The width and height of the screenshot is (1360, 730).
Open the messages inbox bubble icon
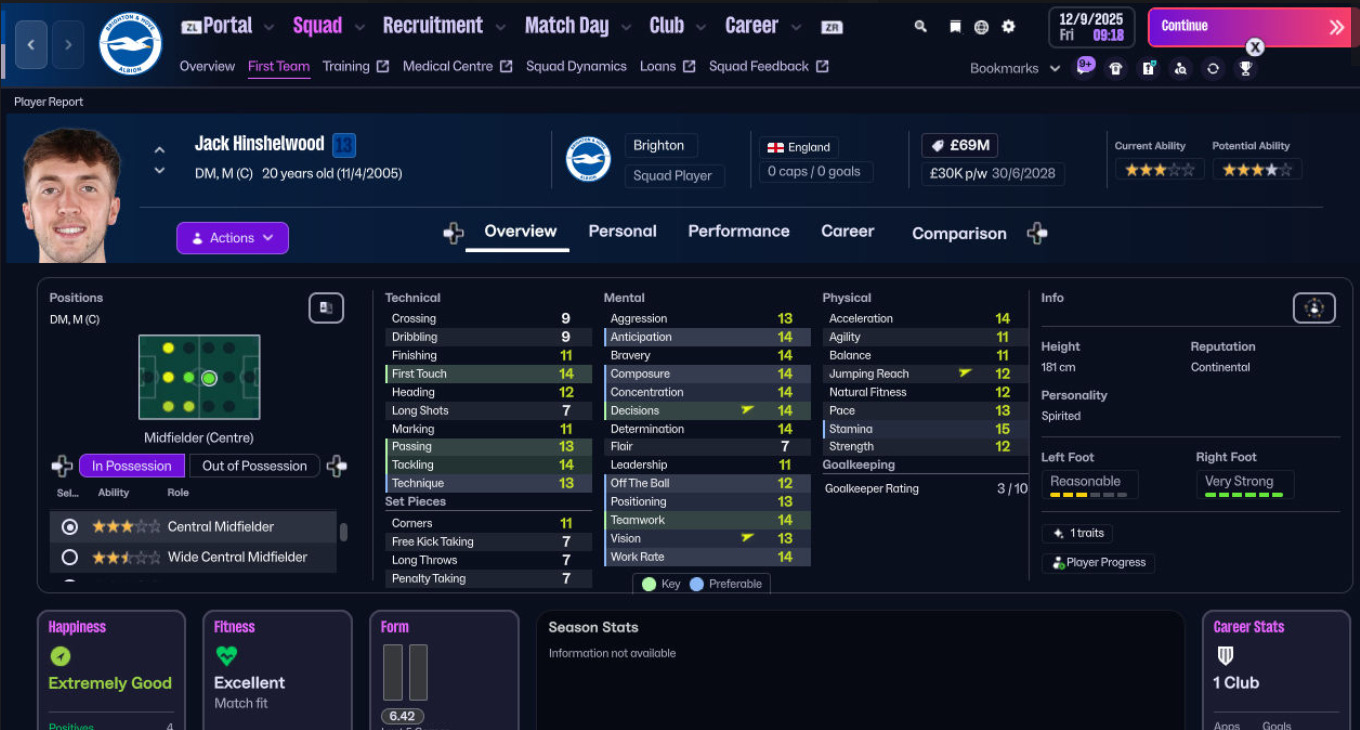click(1085, 67)
